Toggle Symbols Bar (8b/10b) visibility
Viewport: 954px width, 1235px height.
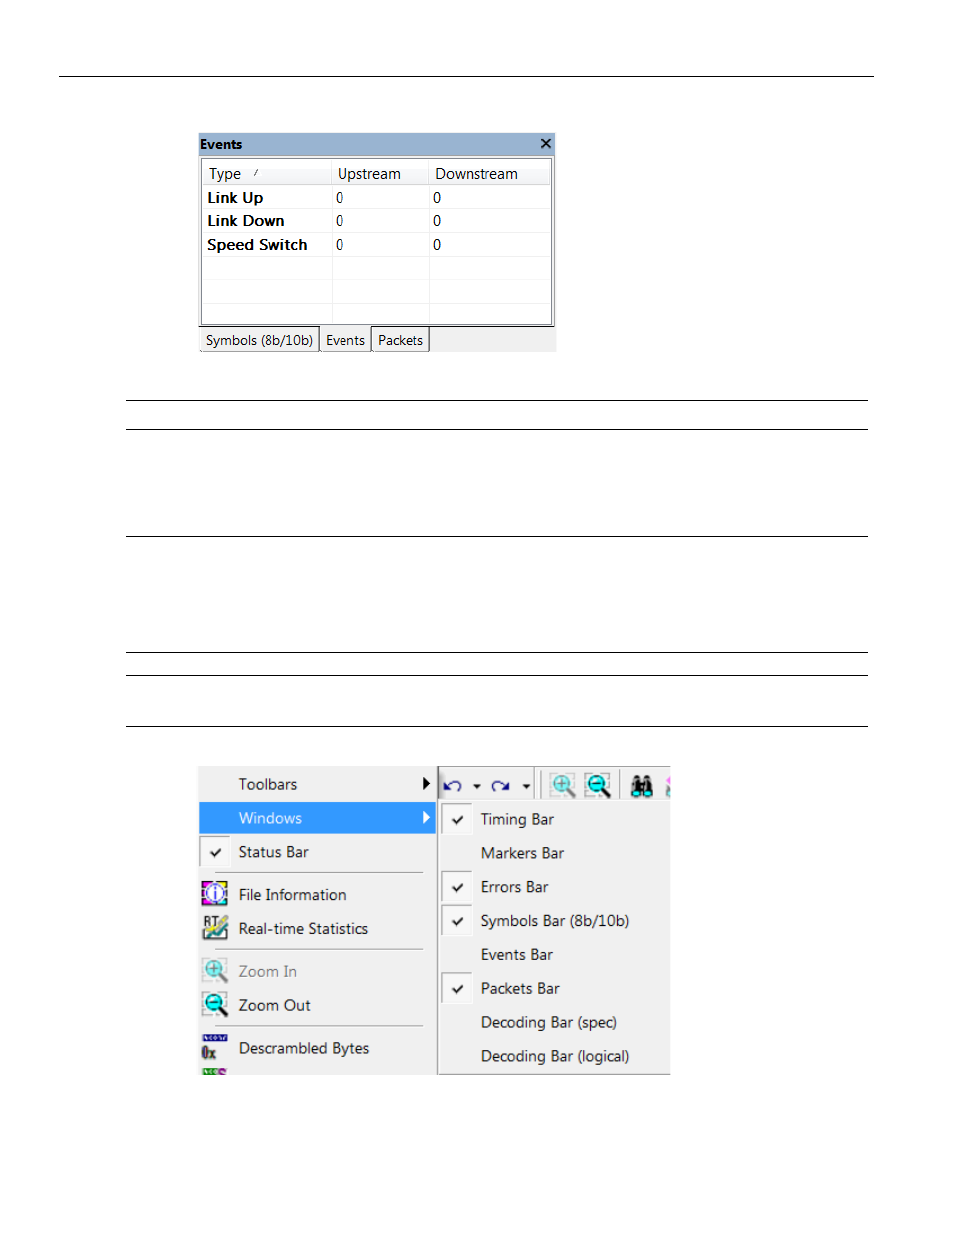[x=555, y=921]
